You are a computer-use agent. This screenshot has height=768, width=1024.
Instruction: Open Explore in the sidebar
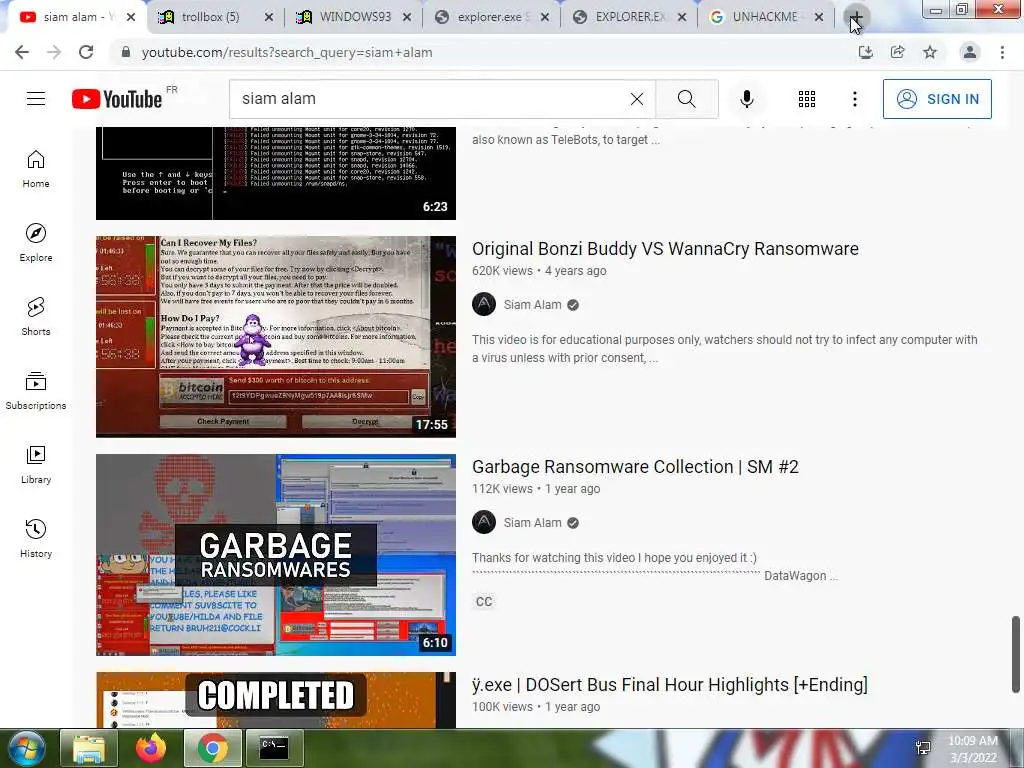(x=36, y=243)
